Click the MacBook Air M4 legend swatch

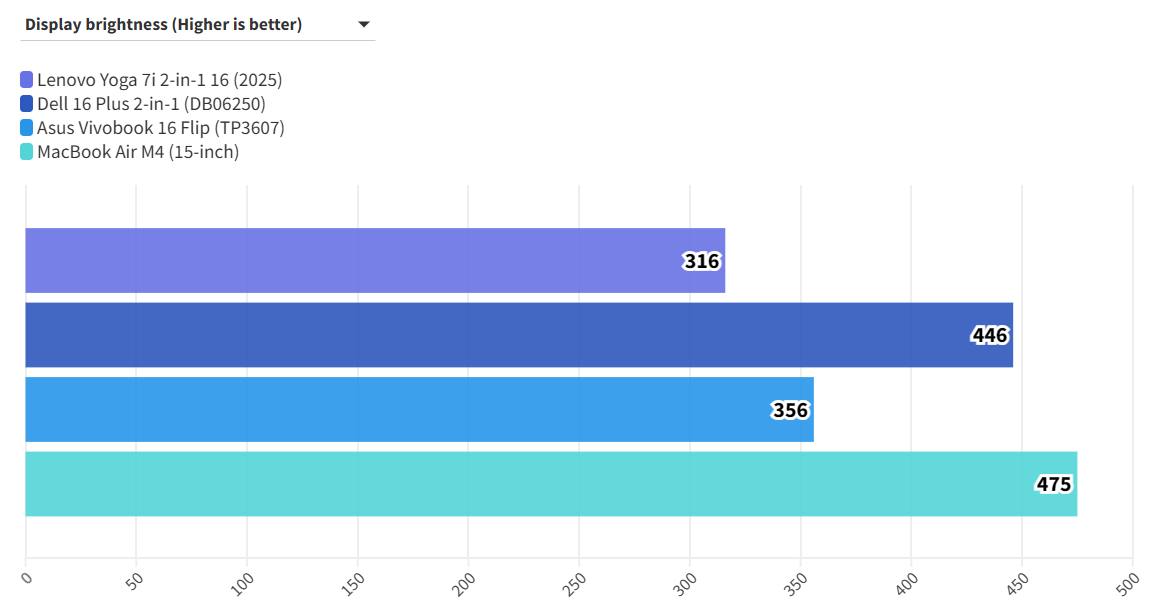click(27, 152)
